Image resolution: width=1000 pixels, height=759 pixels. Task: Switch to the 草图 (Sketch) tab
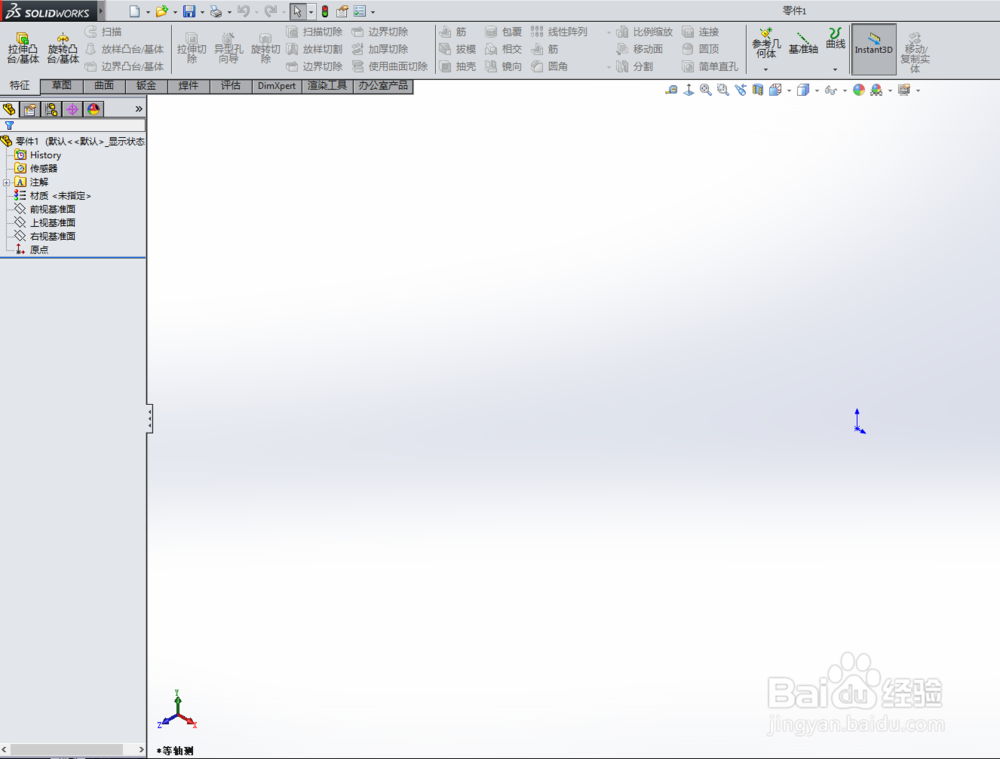60,85
